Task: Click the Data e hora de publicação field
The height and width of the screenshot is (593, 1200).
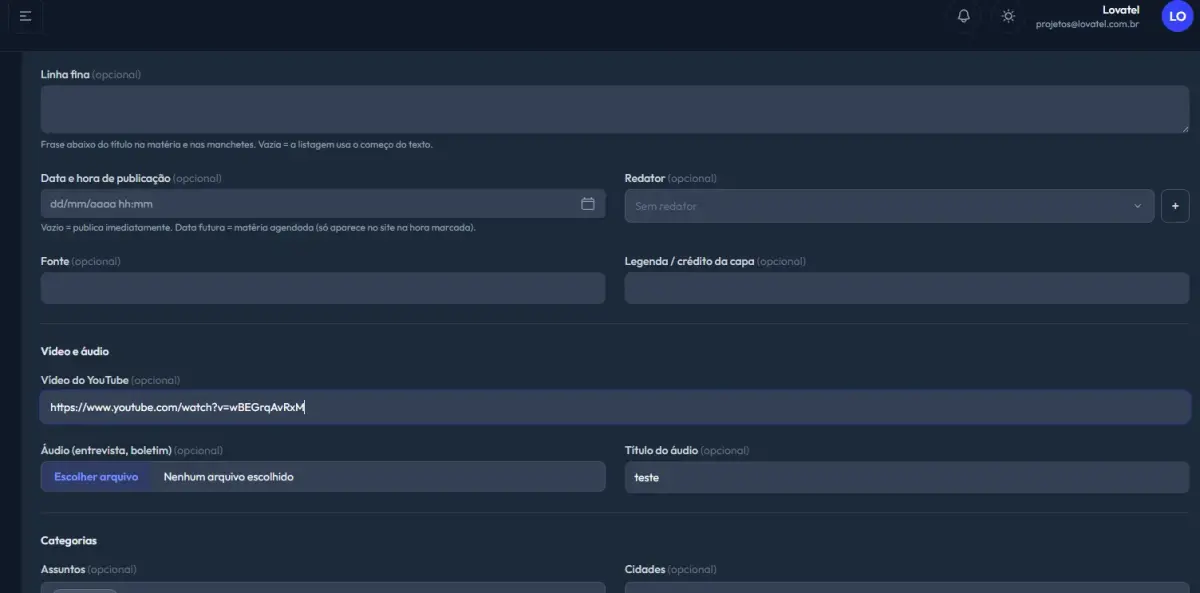Action: (x=323, y=204)
